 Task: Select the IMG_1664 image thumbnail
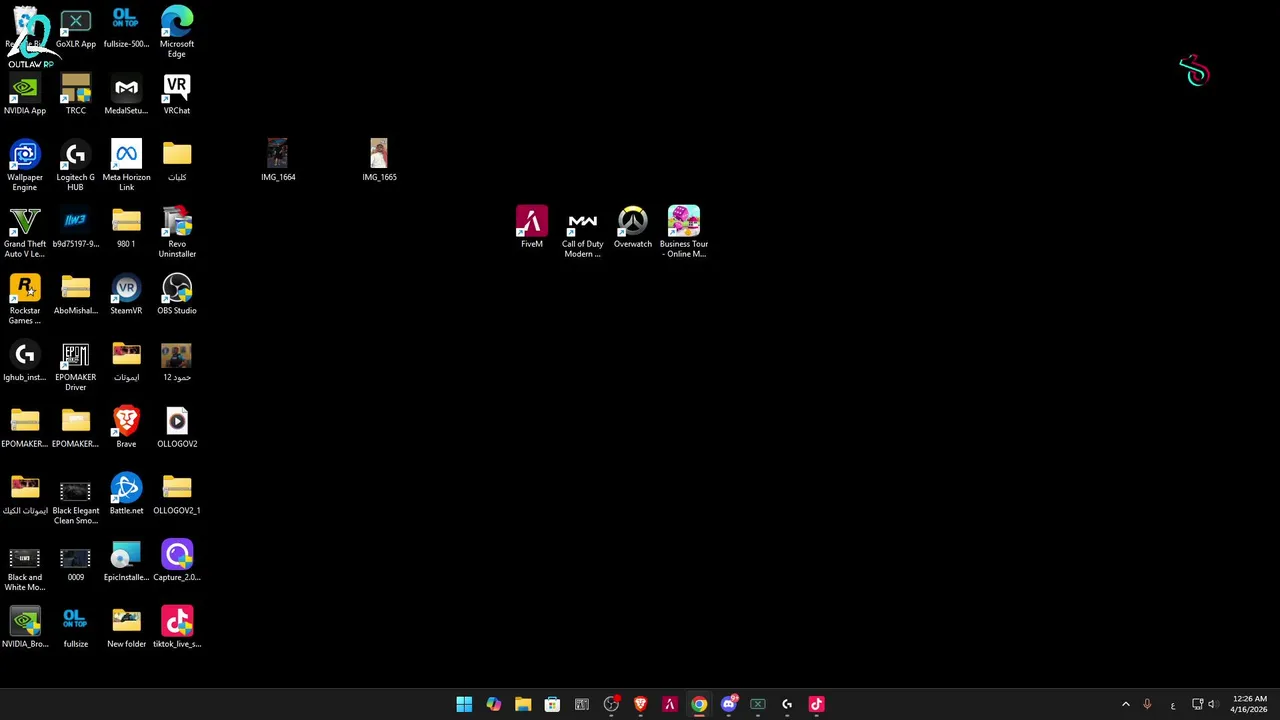pyautogui.click(x=278, y=161)
